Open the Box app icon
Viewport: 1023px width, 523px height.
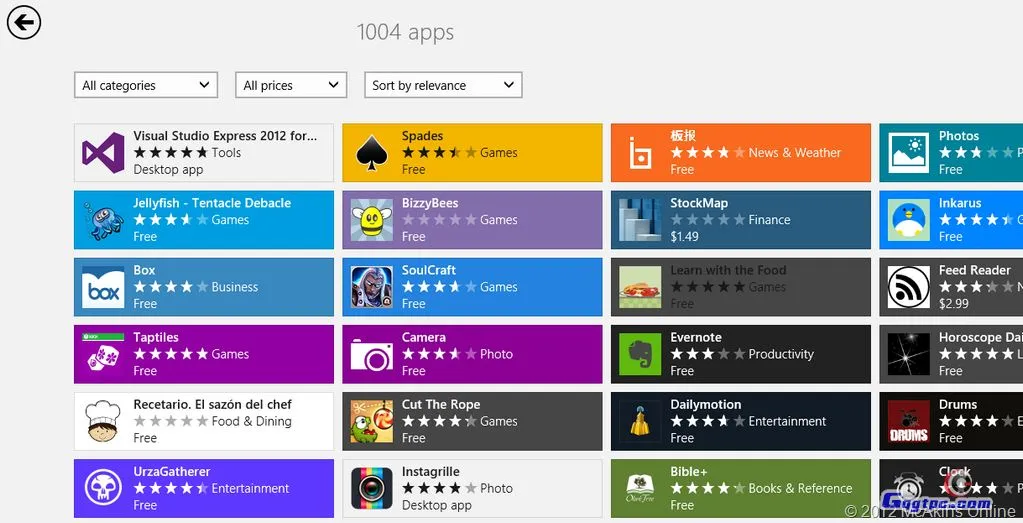tap(103, 287)
